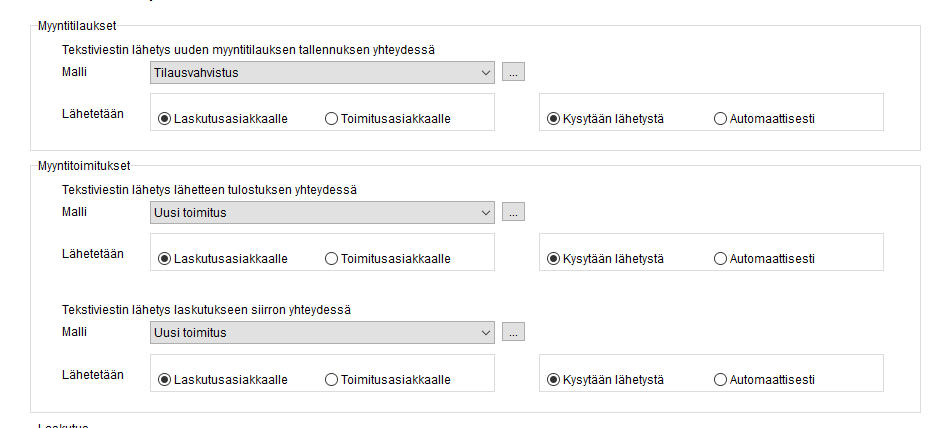The height and width of the screenshot is (428, 952).
Task: Set Automaattisesti for laskutukseen siirron sending
Action: 721,380
